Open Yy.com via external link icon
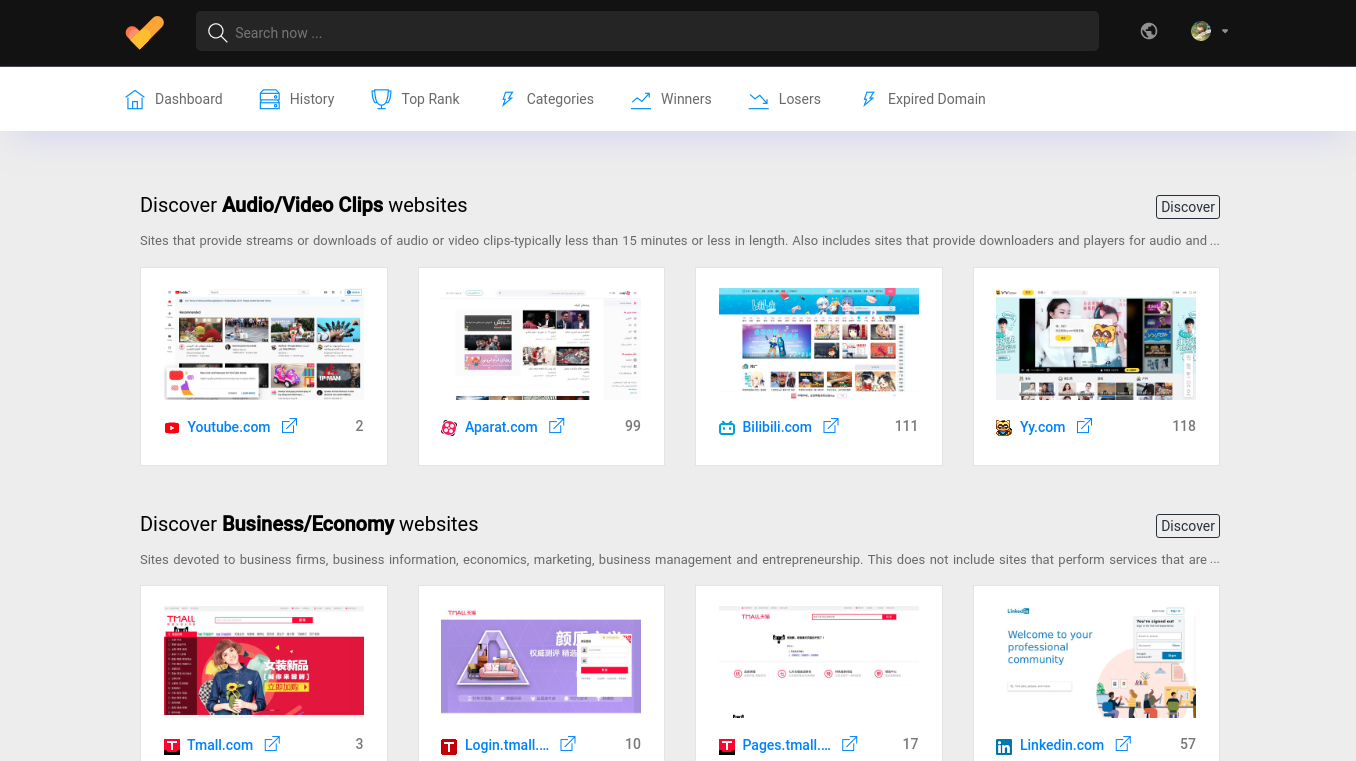Screen dimensions: 1356x761 pyautogui.click(x=1084, y=426)
